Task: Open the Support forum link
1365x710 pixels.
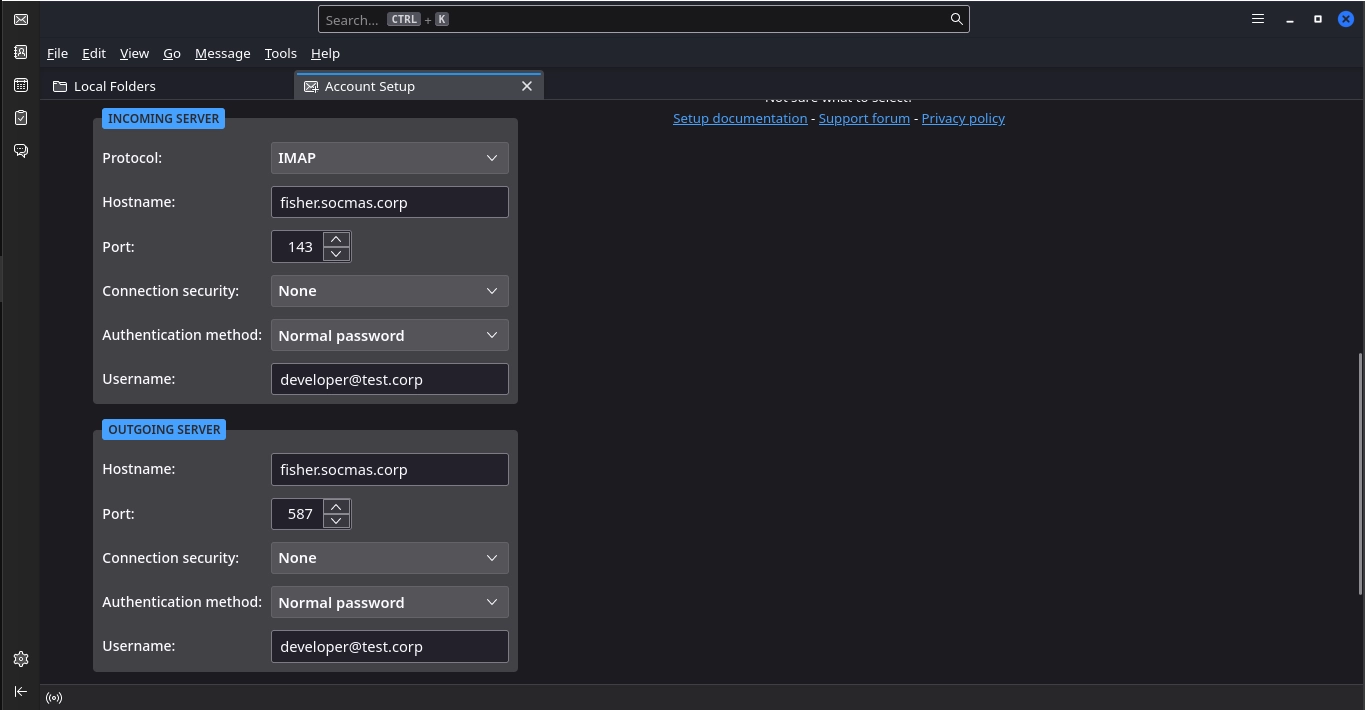Action: (864, 118)
